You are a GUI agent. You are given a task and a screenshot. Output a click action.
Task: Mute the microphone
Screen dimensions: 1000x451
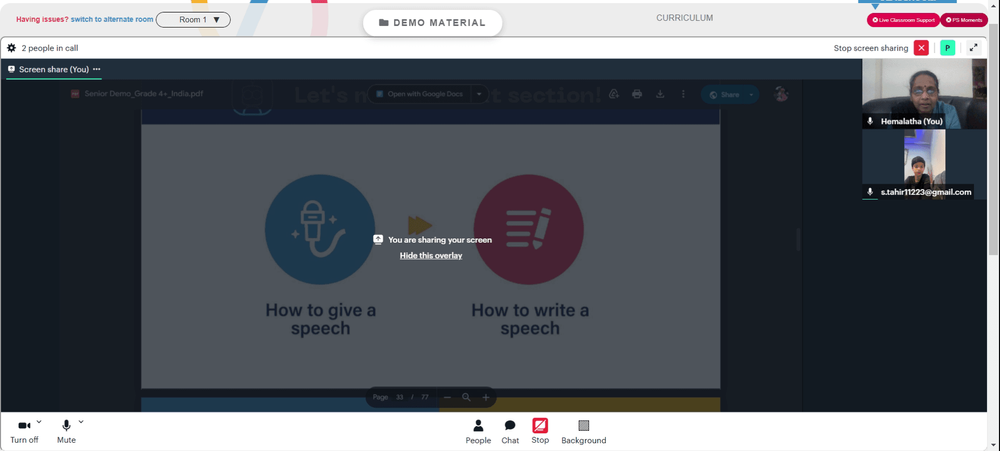point(66,432)
